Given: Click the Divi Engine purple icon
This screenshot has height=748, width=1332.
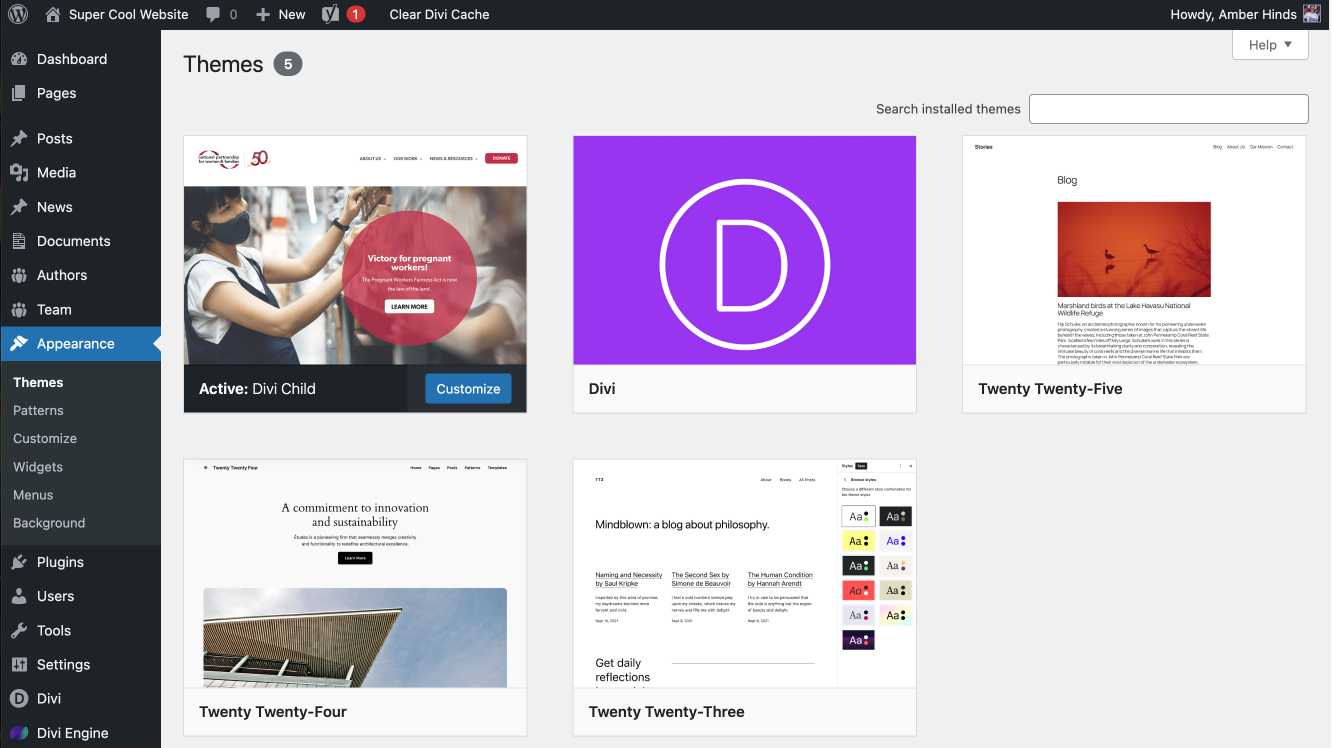Looking at the screenshot, I should coord(19,733).
